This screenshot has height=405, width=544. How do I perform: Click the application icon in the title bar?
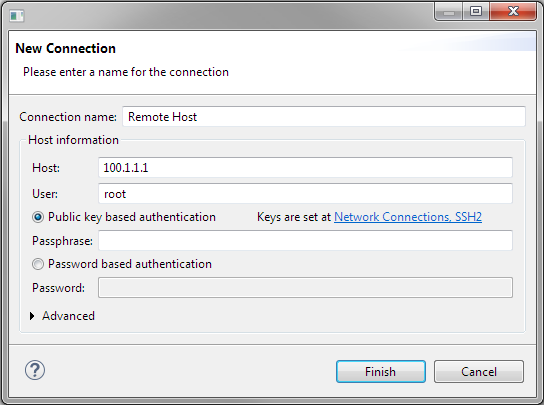pos(17,16)
